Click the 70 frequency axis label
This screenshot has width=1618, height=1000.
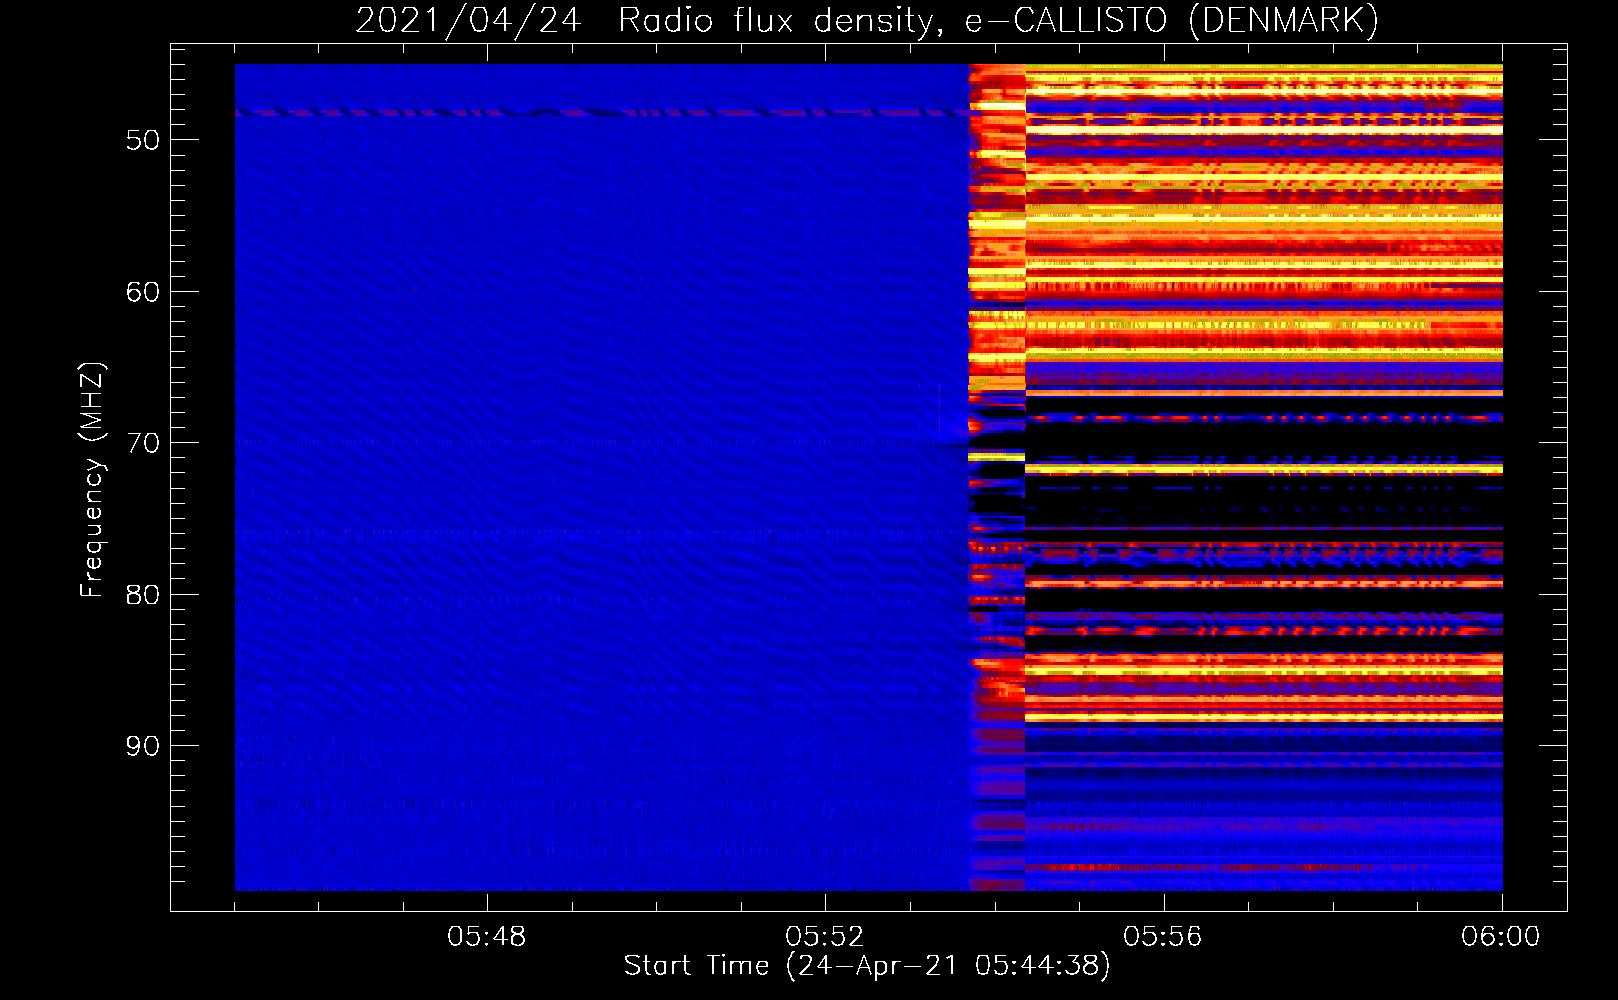tap(143, 443)
